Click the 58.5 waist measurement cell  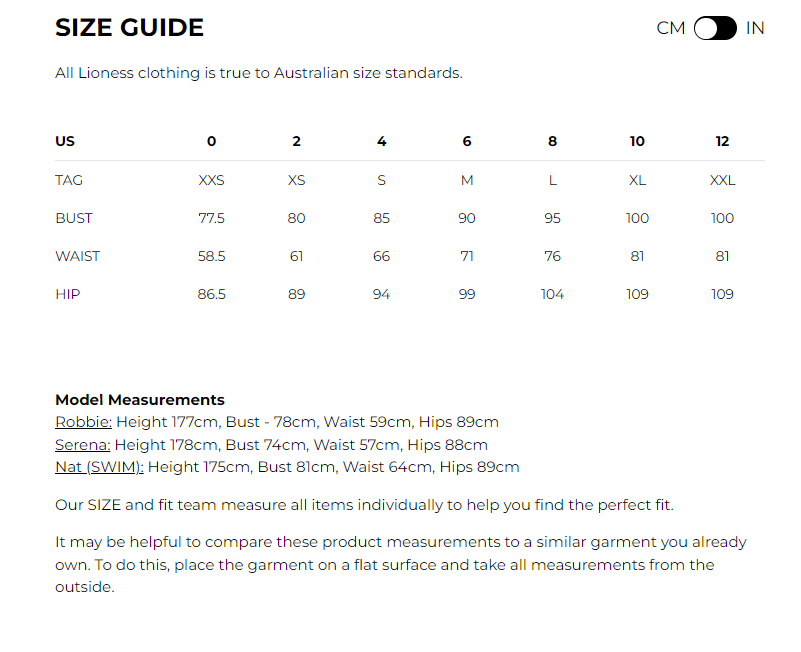(x=211, y=256)
